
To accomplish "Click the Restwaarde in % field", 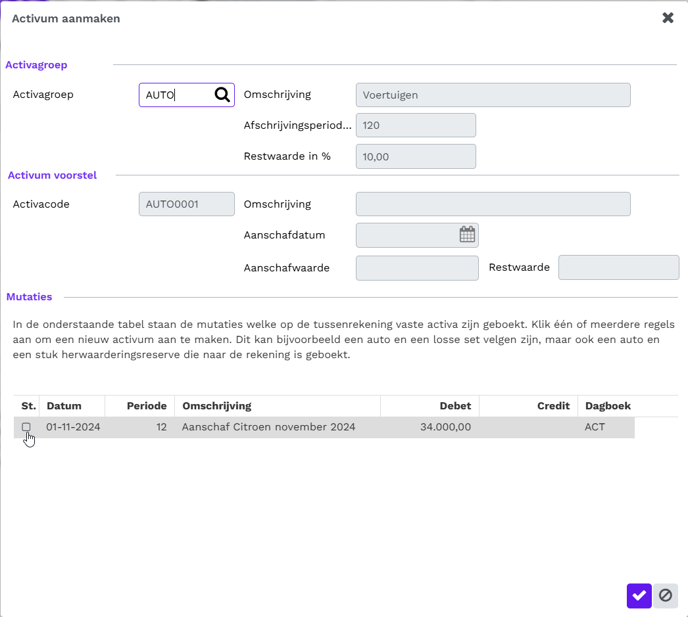I will click(415, 157).
